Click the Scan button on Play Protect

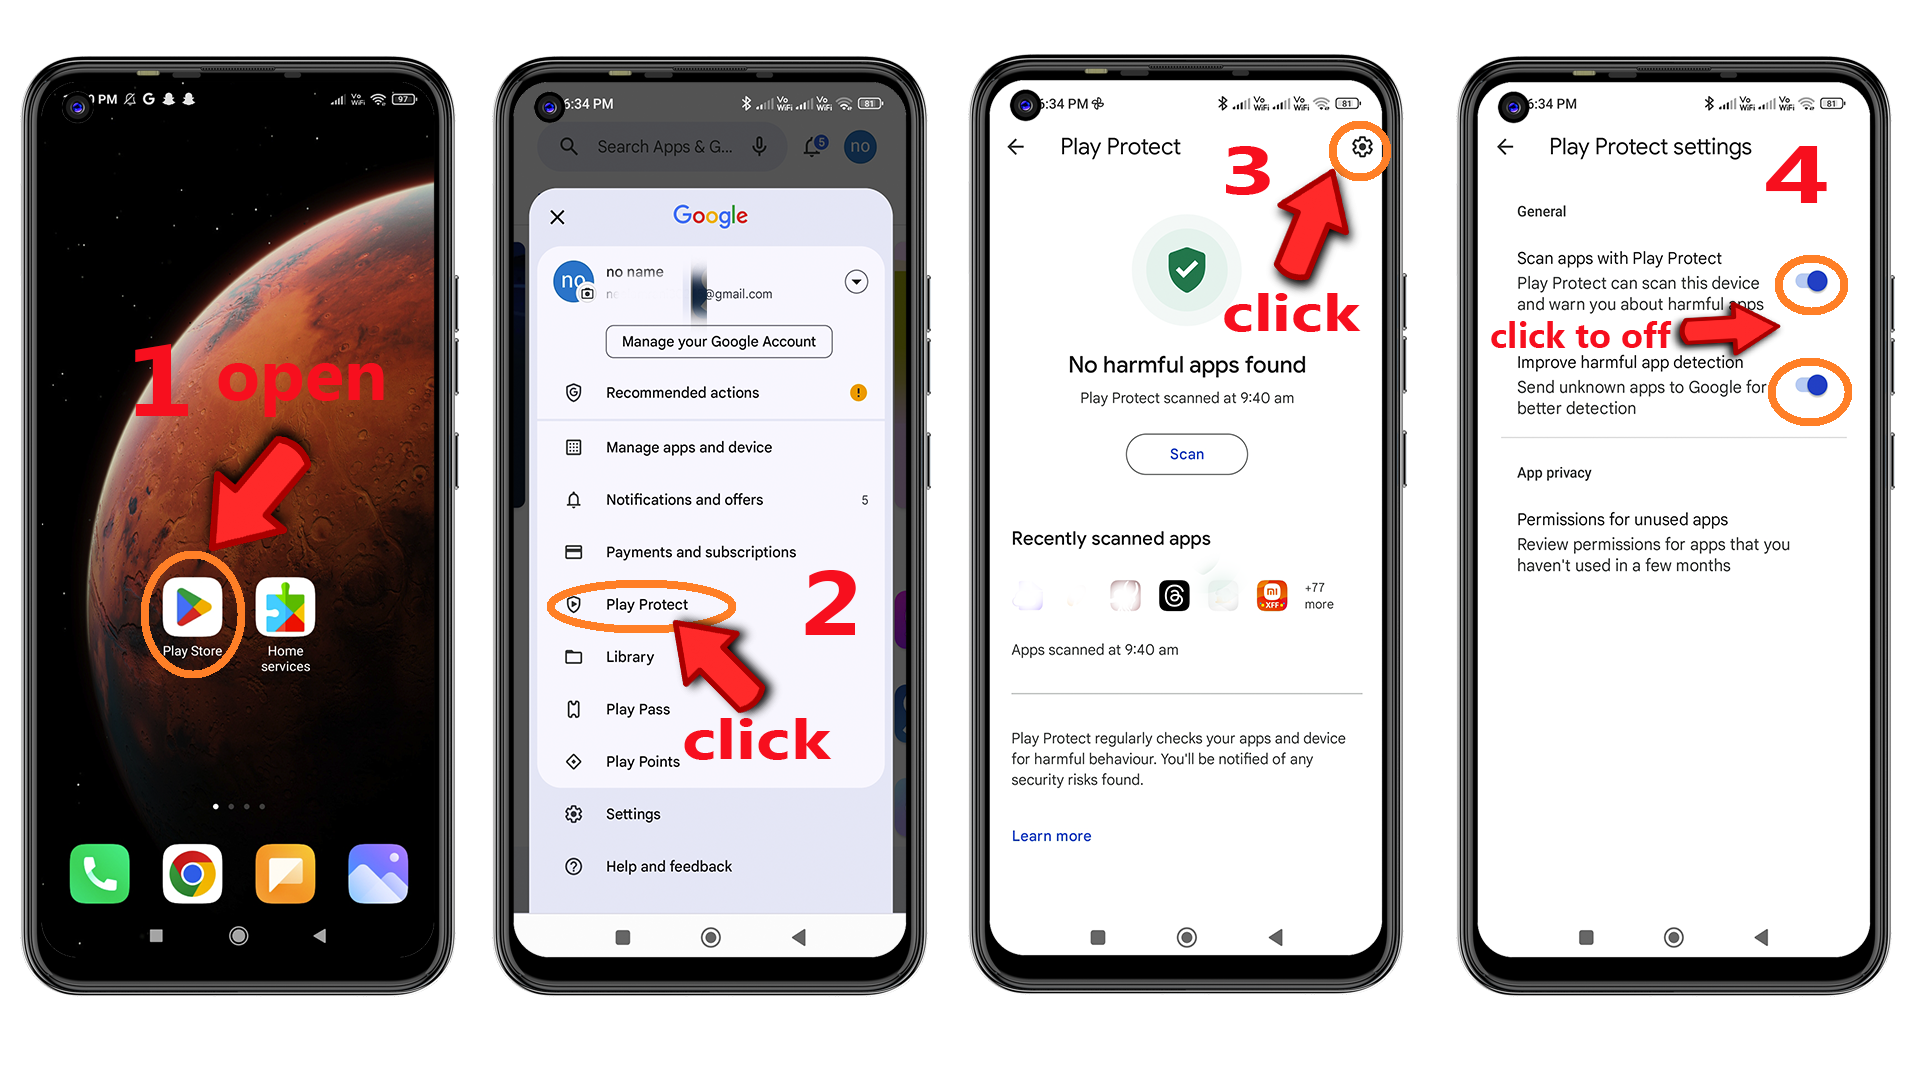[x=1187, y=454]
